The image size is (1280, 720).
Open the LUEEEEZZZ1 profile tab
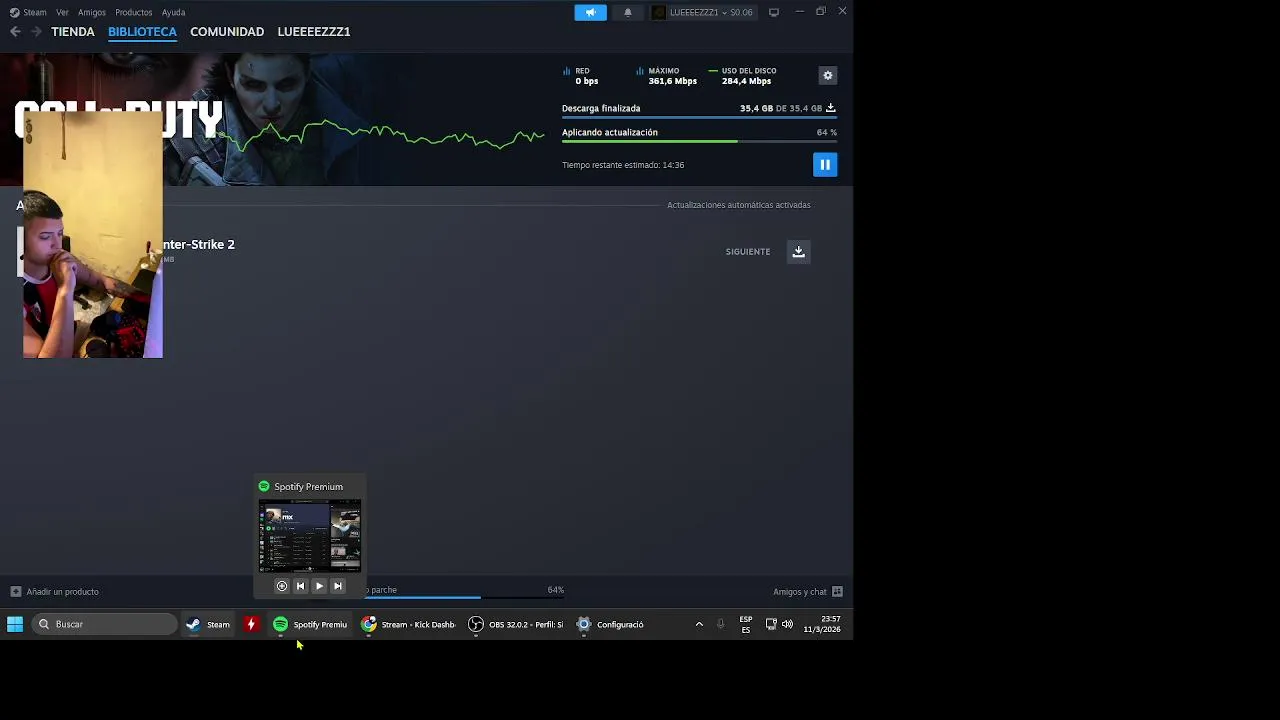pyautogui.click(x=314, y=32)
